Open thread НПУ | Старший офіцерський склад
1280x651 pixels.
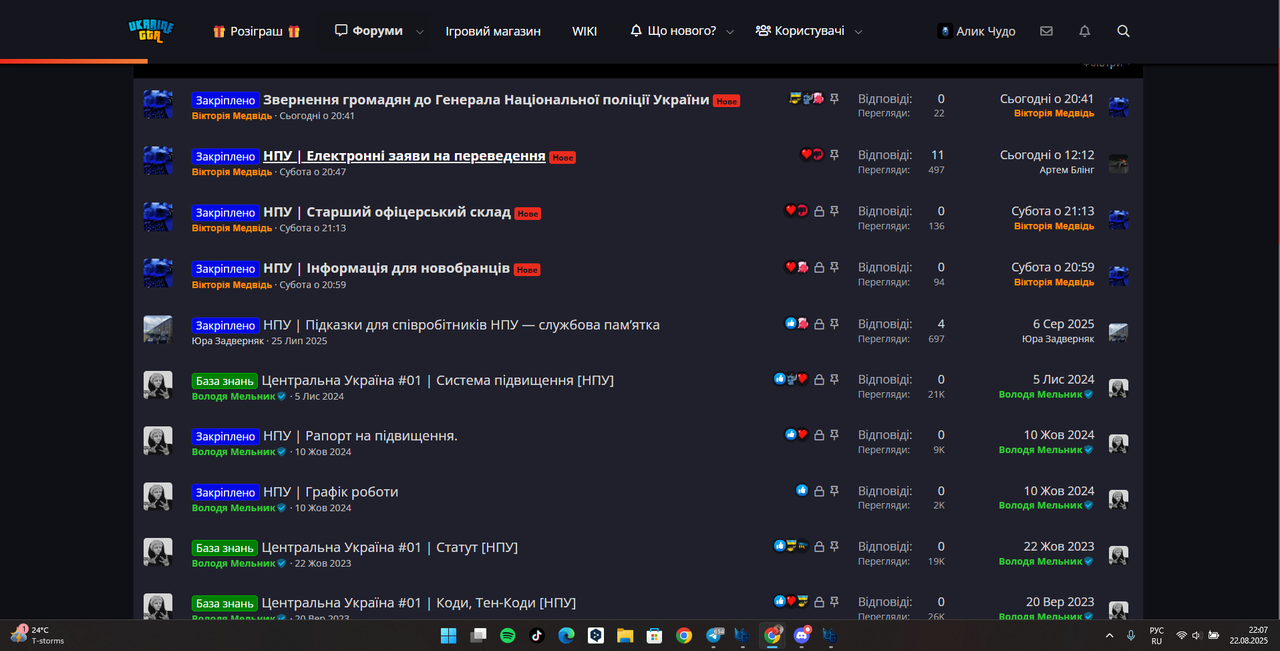[387, 212]
